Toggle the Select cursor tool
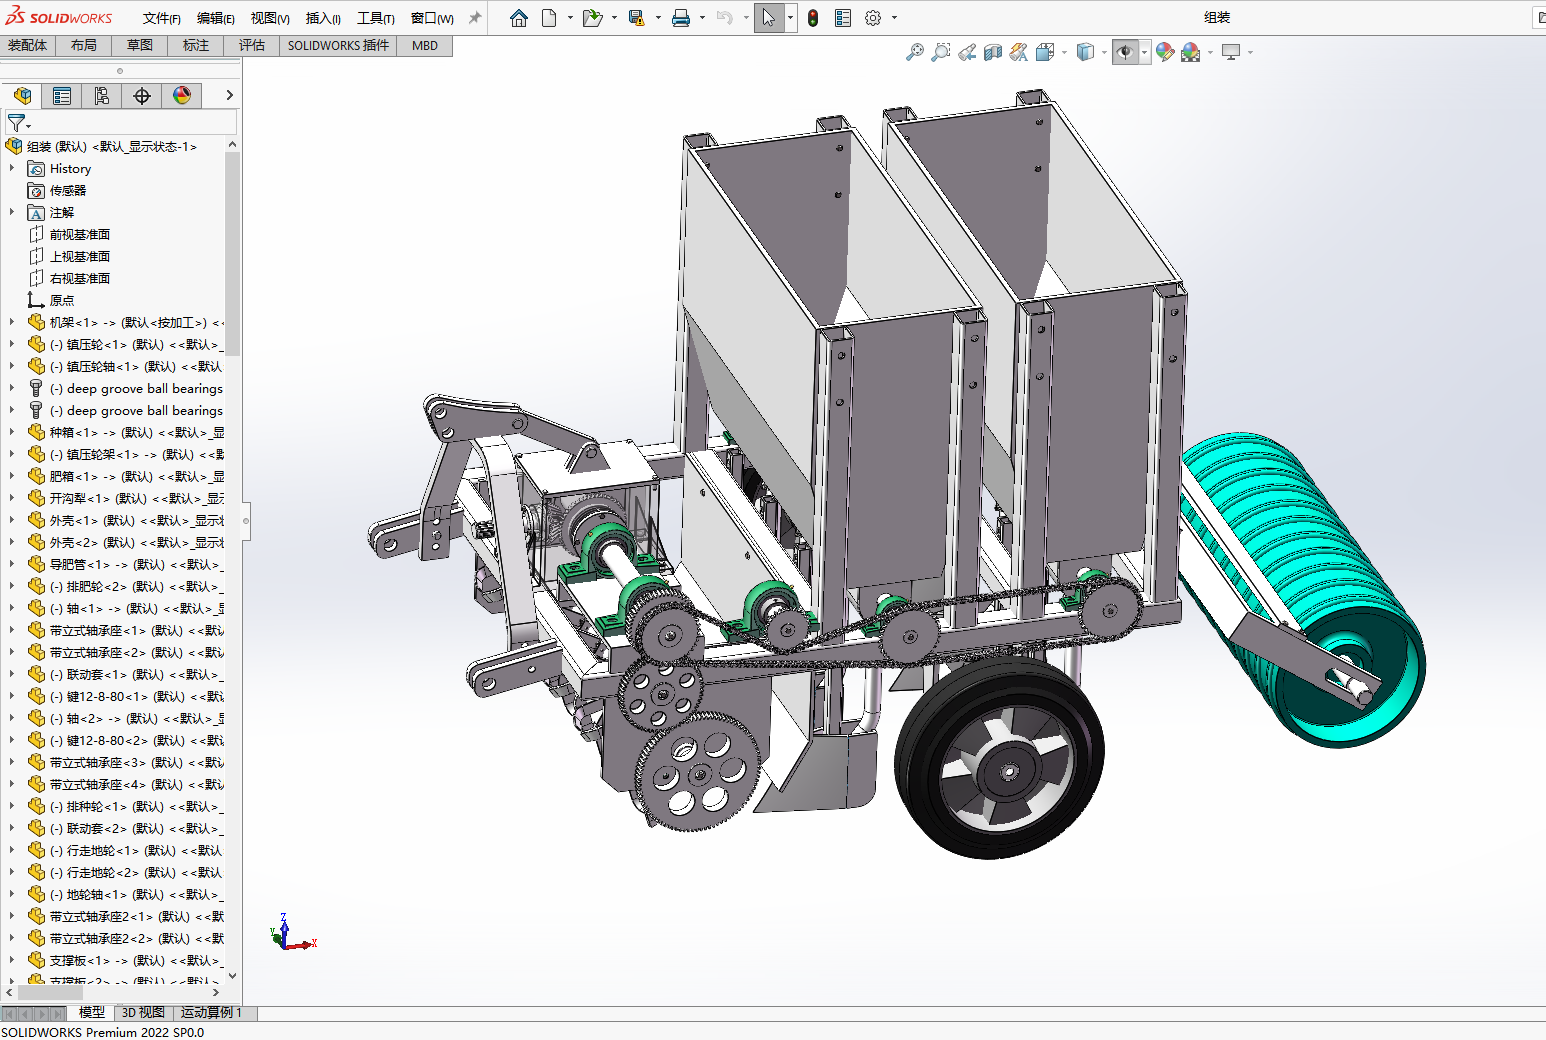The width and height of the screenshot is (1546, 1040). tap(768, 18)
